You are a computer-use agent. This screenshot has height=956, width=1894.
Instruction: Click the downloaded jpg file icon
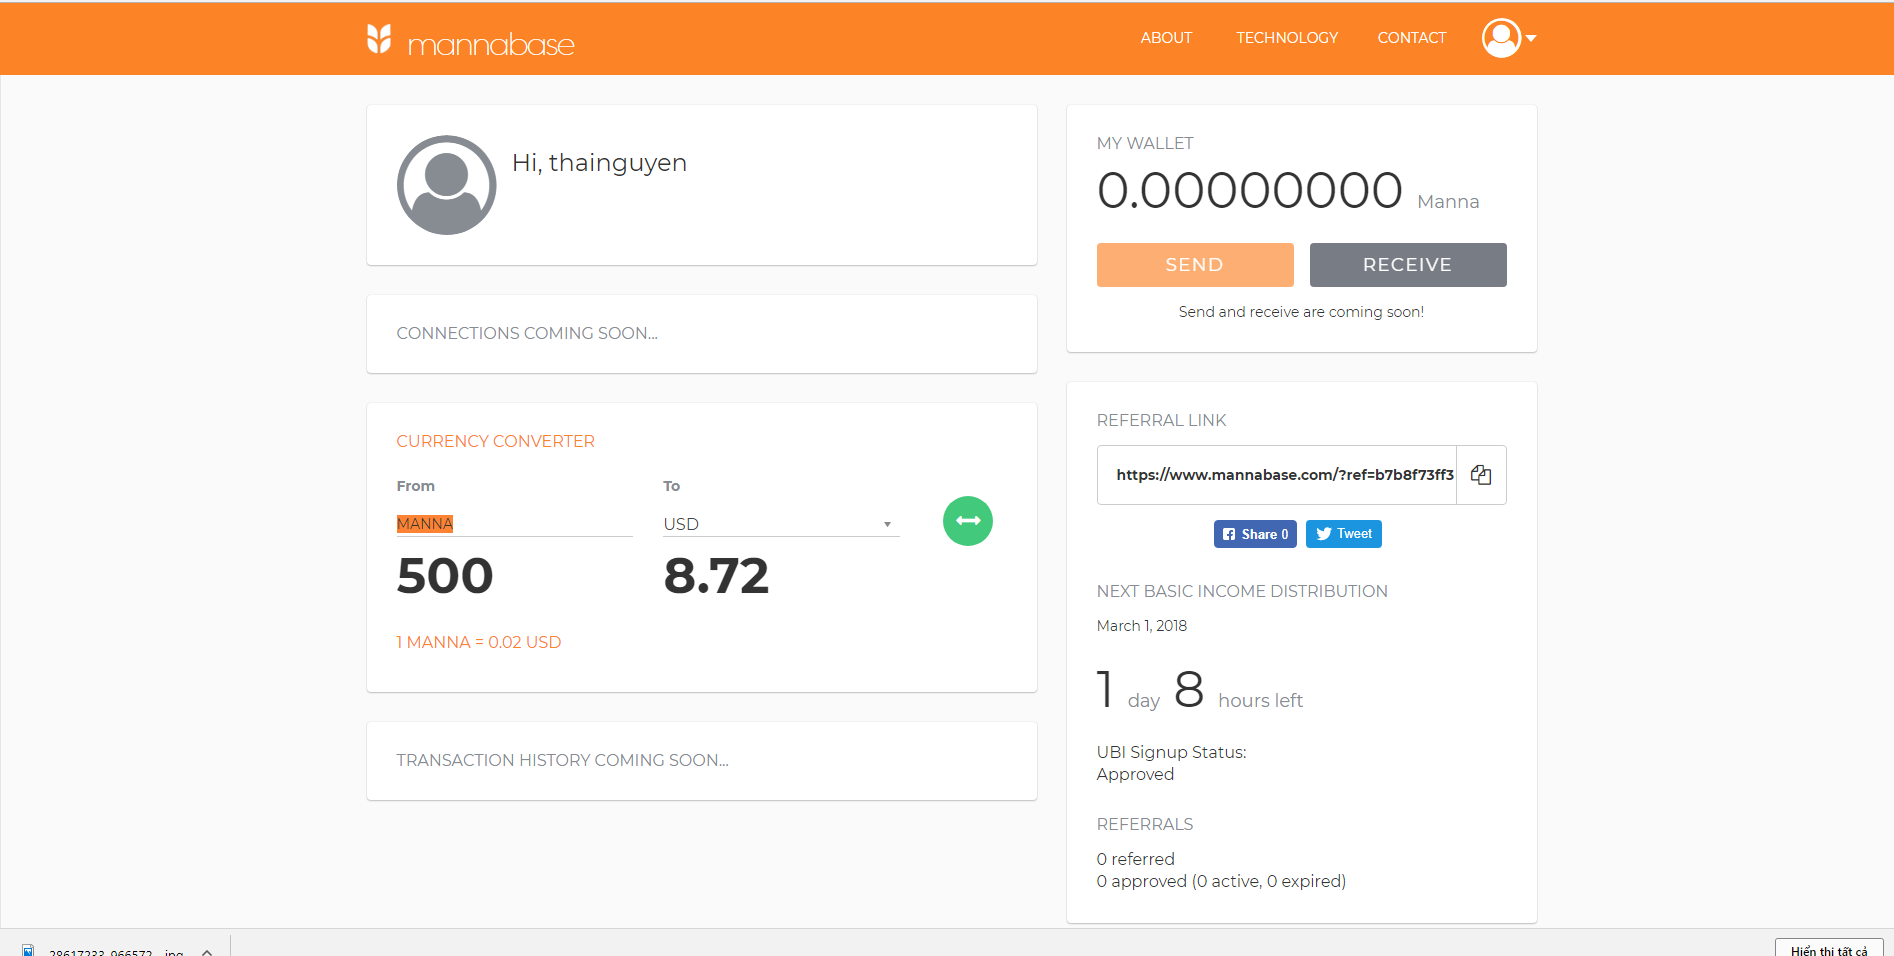click(28, 950)
